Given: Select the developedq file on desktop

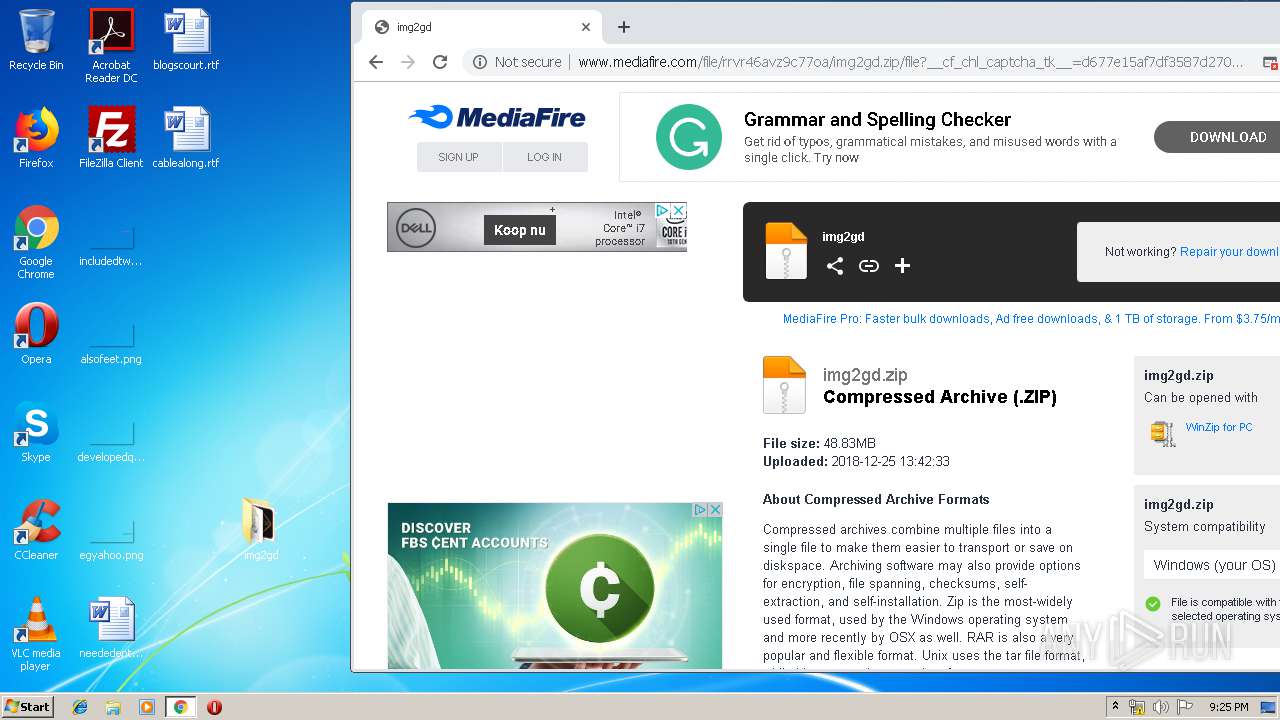Looking at the screenshot, I should tap(111, 443).
